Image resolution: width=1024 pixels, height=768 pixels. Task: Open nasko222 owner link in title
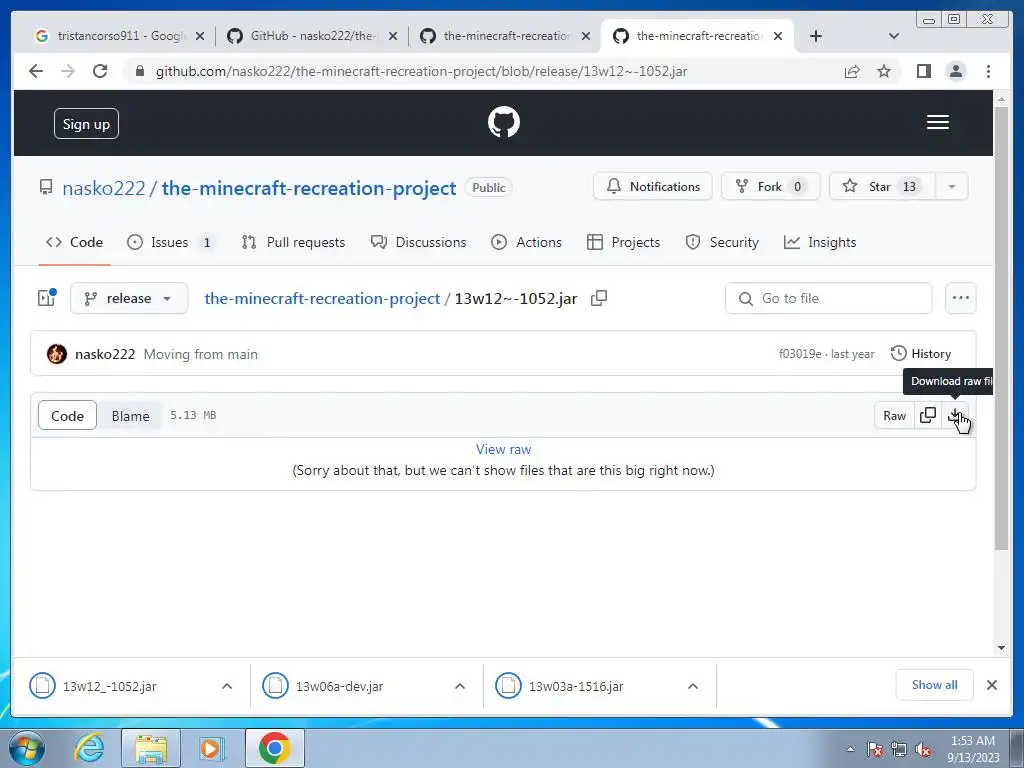103,188
